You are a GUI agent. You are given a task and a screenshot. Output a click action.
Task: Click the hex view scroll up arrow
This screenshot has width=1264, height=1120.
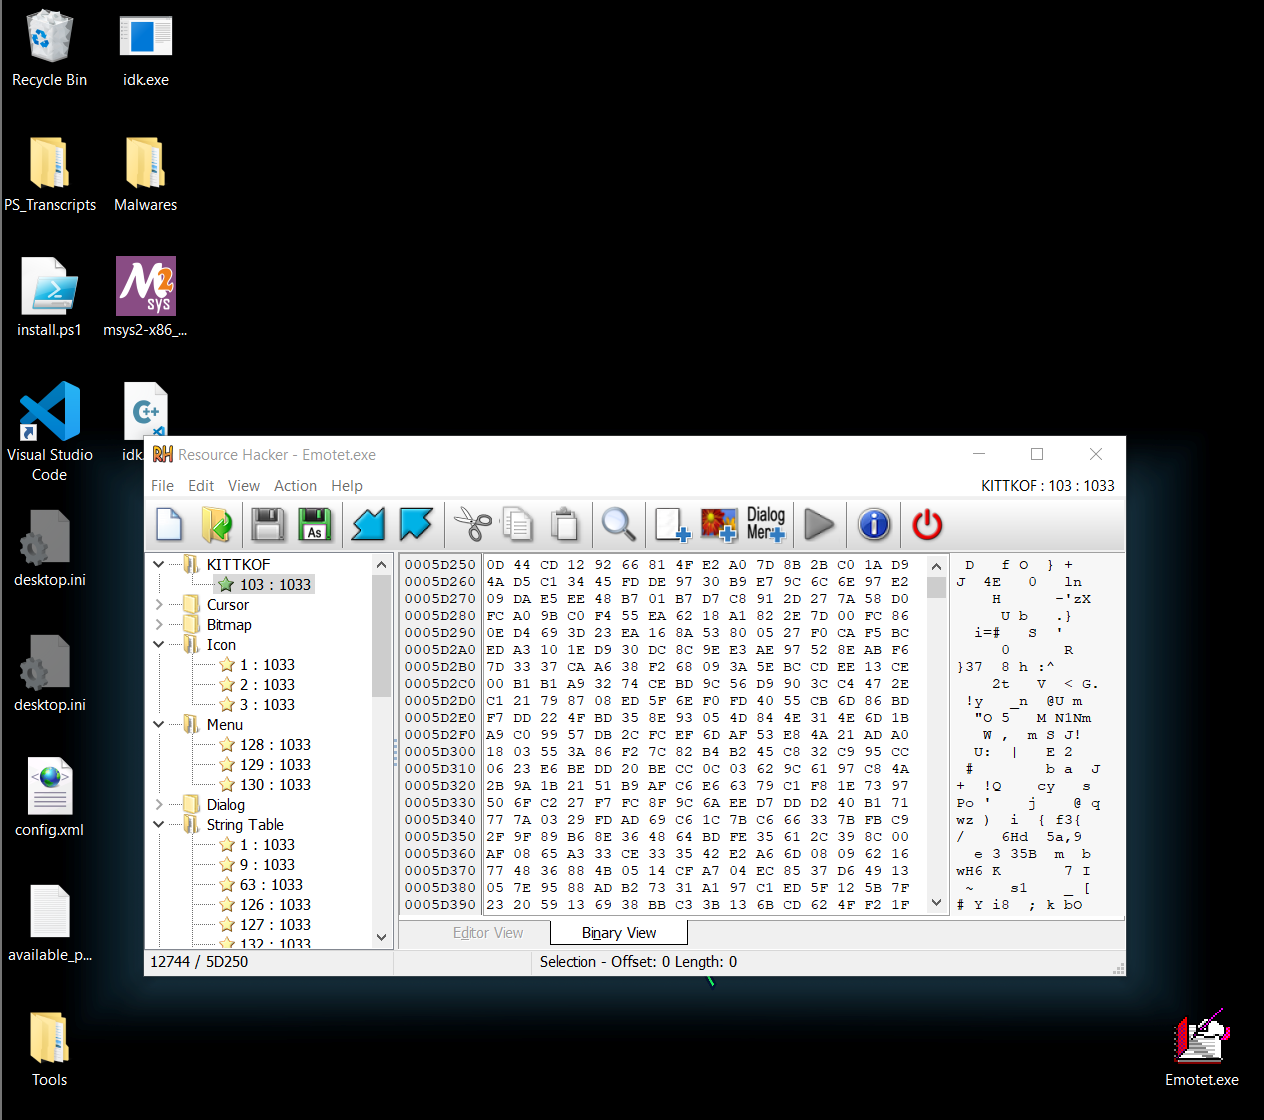(936, 566)
